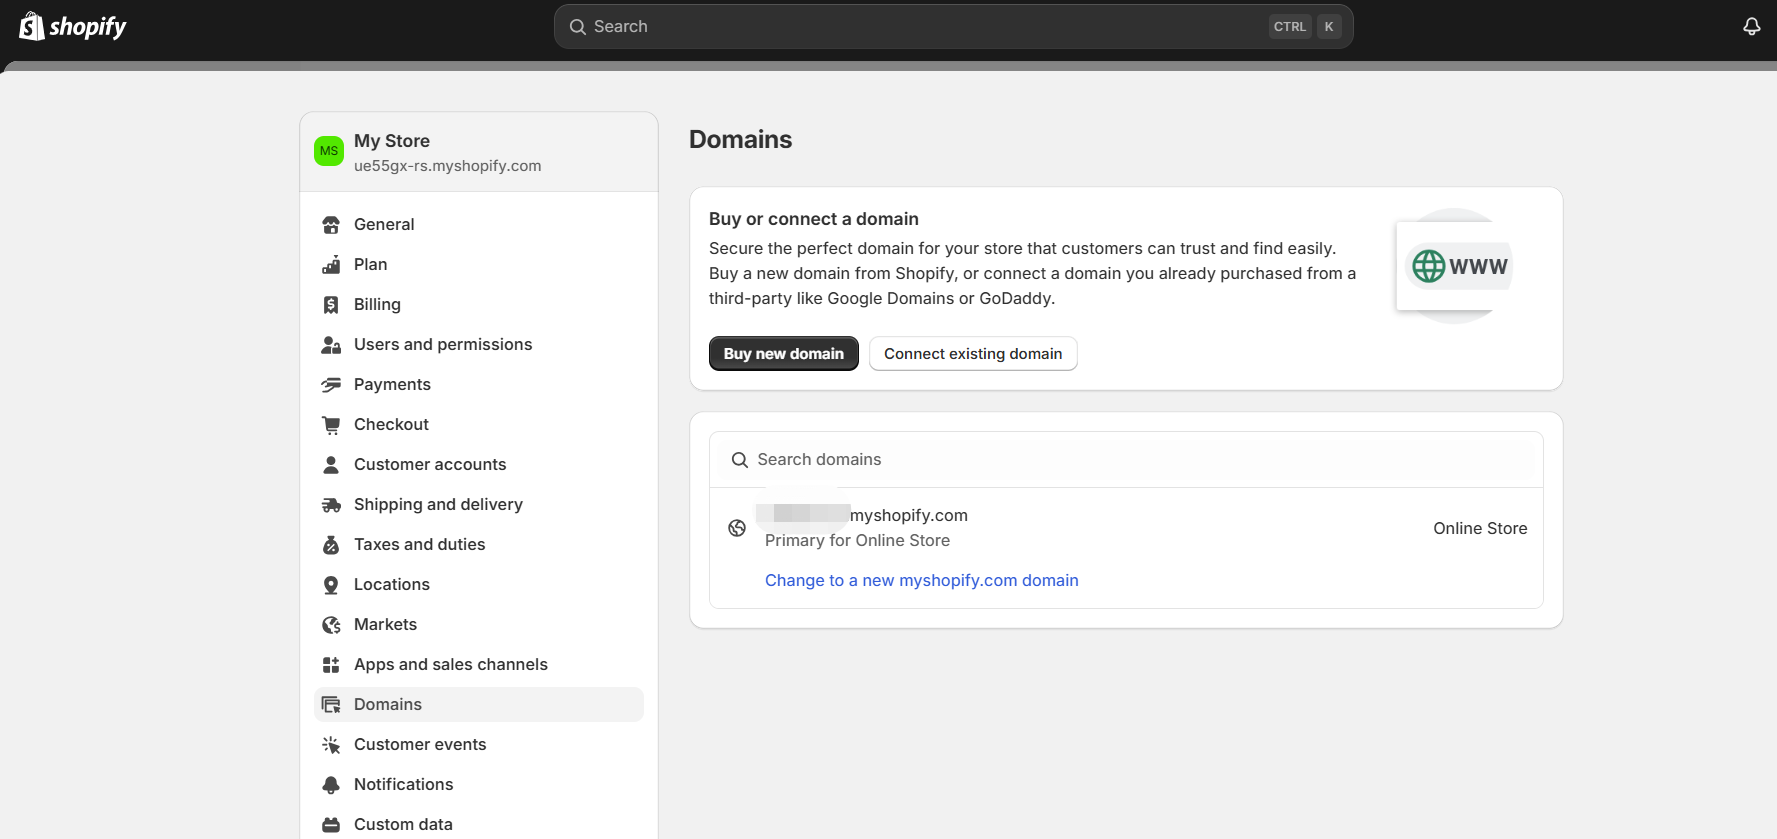Open the notifications bell in top bar
The width and height of the screenshot is (1777, 839).
click(1751, 27)
